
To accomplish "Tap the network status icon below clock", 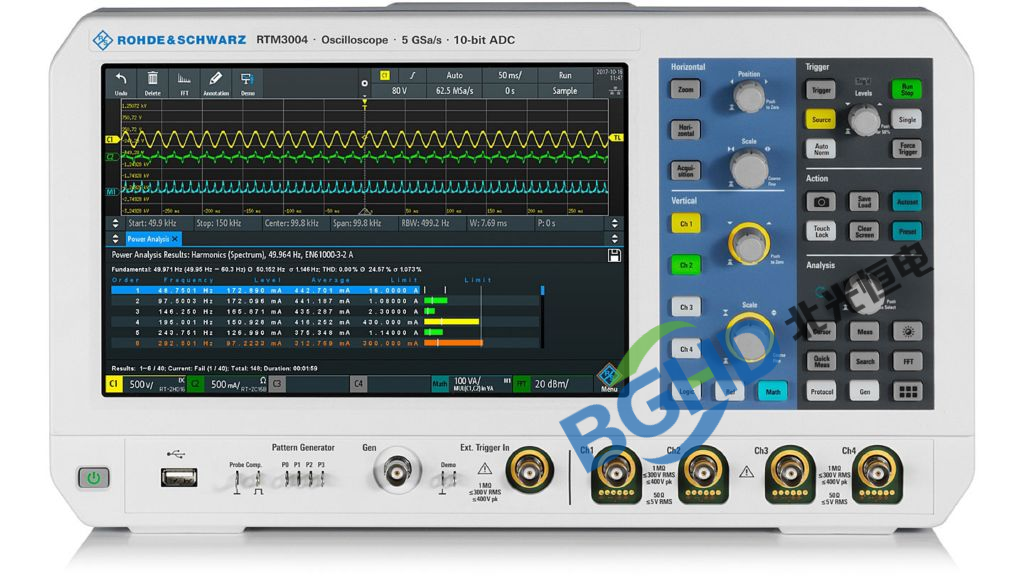I will [616, 89].
